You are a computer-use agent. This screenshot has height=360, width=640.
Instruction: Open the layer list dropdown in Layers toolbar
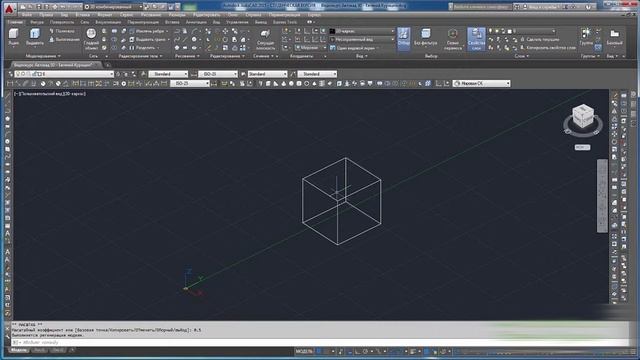point(64,74)
